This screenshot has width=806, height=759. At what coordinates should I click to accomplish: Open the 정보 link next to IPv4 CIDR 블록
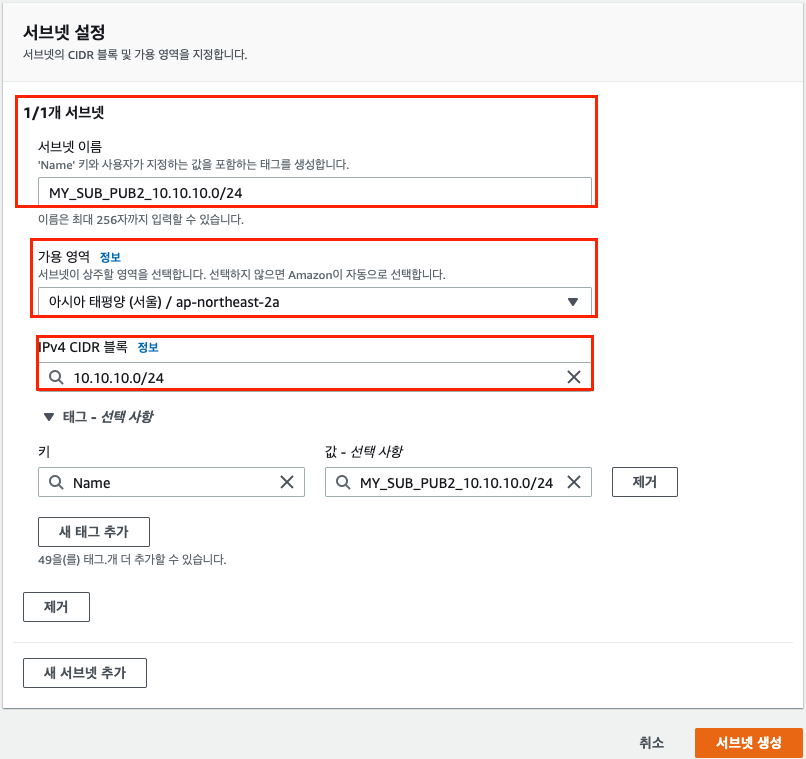pyautogui.click(x=148, y=347)
